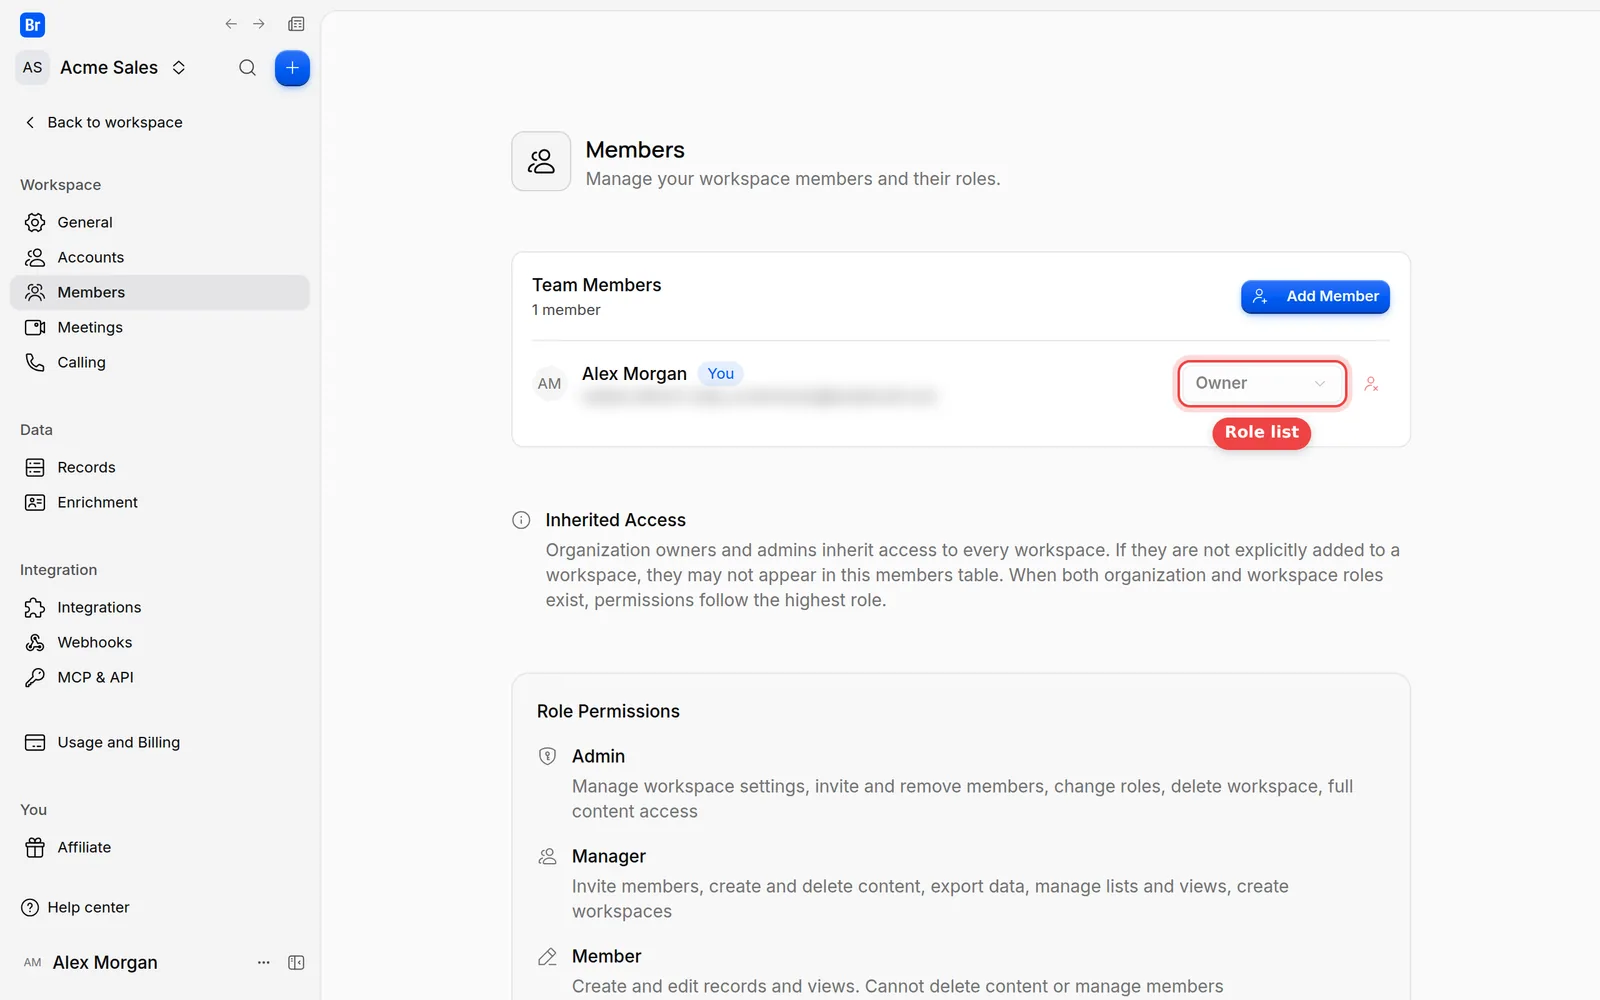Go forward with the right arrow icon
Screen dimensions: 1600x1000
pyautogui.click(x=259, y=24)
